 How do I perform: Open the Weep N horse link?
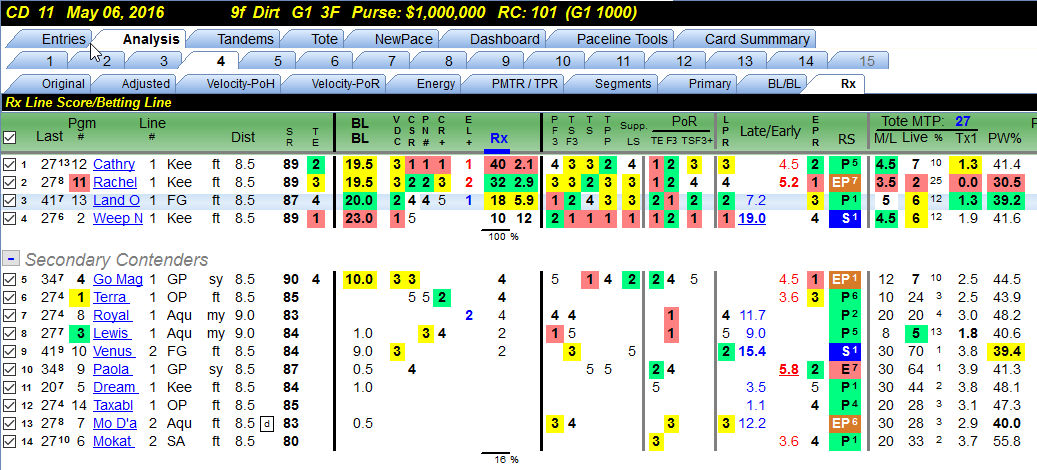click(118, 219)
